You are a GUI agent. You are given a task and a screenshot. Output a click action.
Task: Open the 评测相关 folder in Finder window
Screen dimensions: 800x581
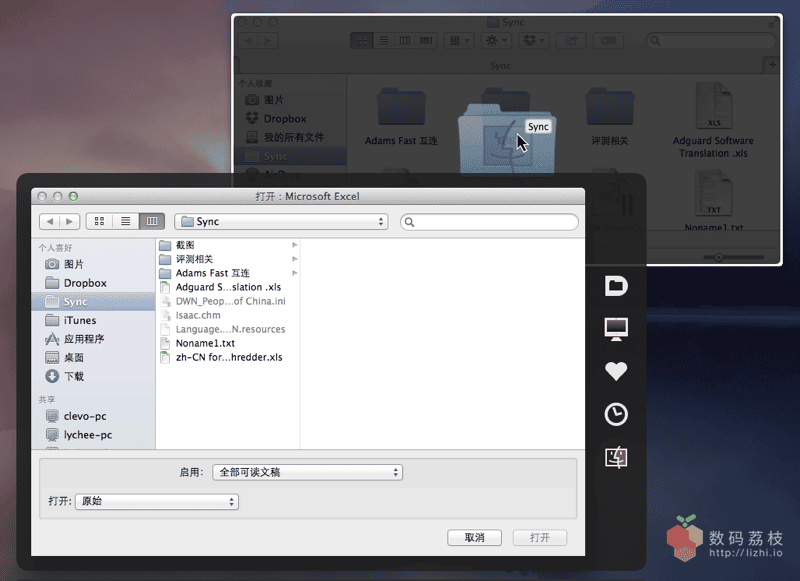610,116
